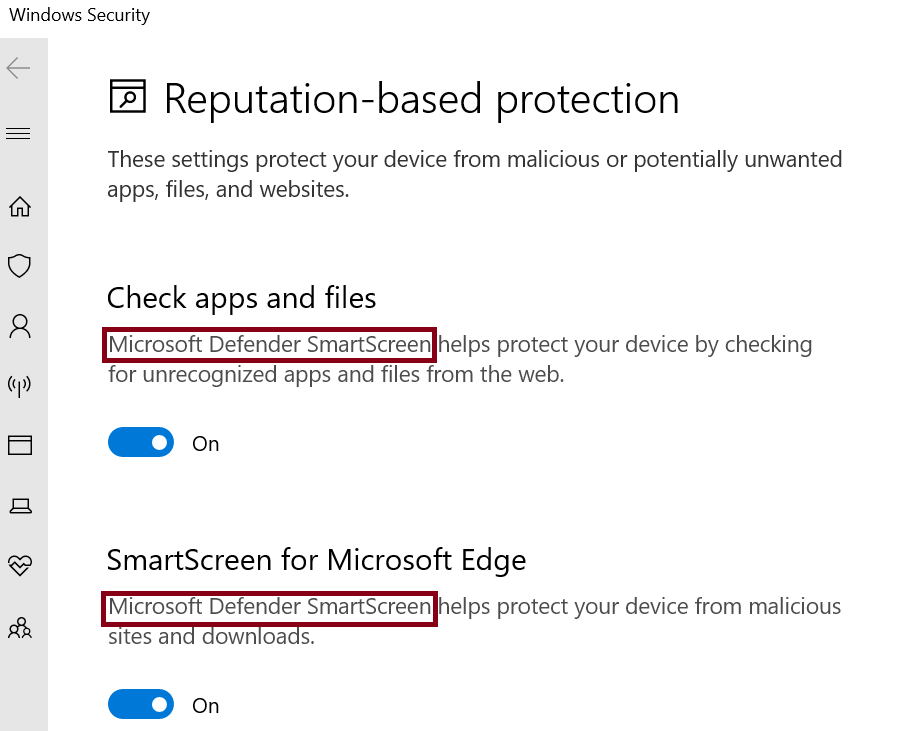Disable SmartScreen for Microsoft Edge
This screenshot has width=903, height=731.
click(x=140, y=704)
